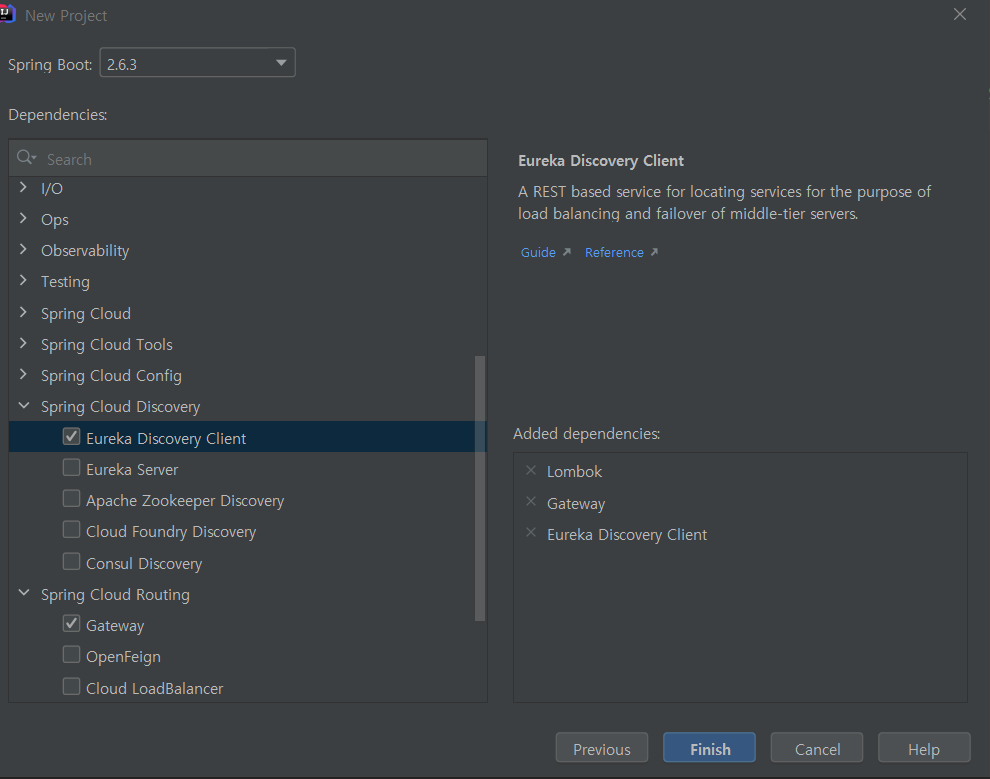Remove Lombok from added dependencies
Image resolution: width=990 pixels, height=779 pixels.
(531, 470)
